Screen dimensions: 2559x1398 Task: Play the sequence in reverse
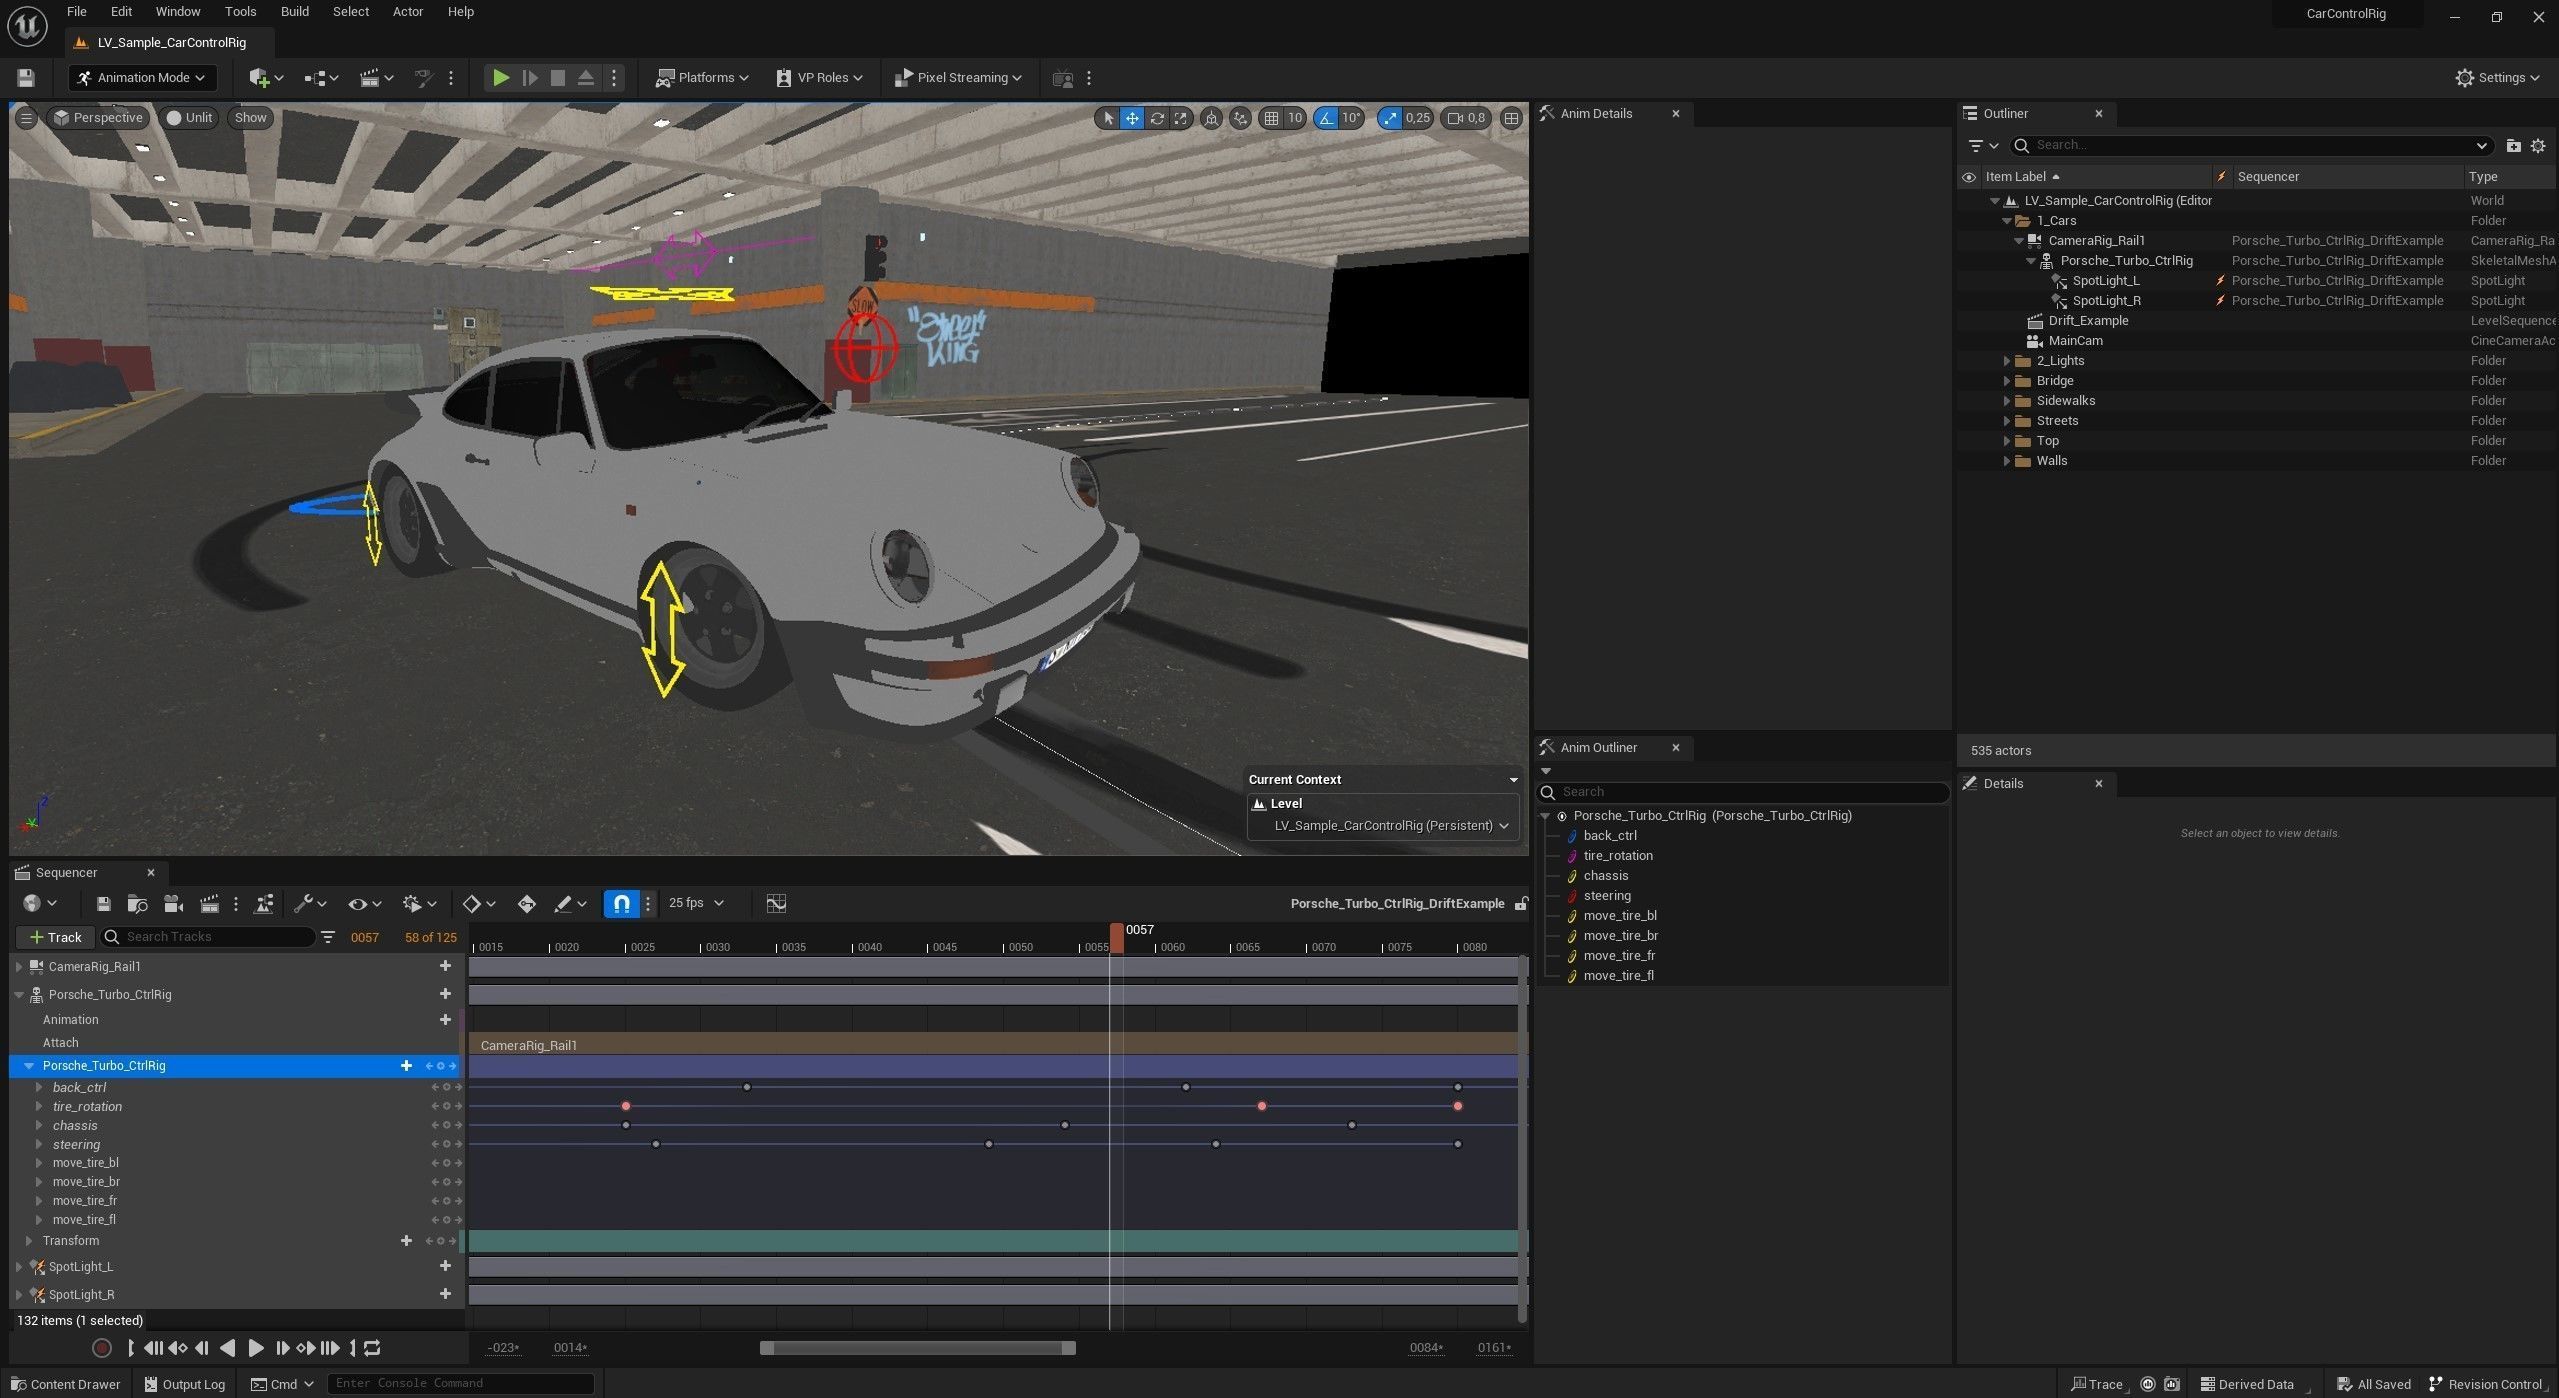pos(228,1348)
